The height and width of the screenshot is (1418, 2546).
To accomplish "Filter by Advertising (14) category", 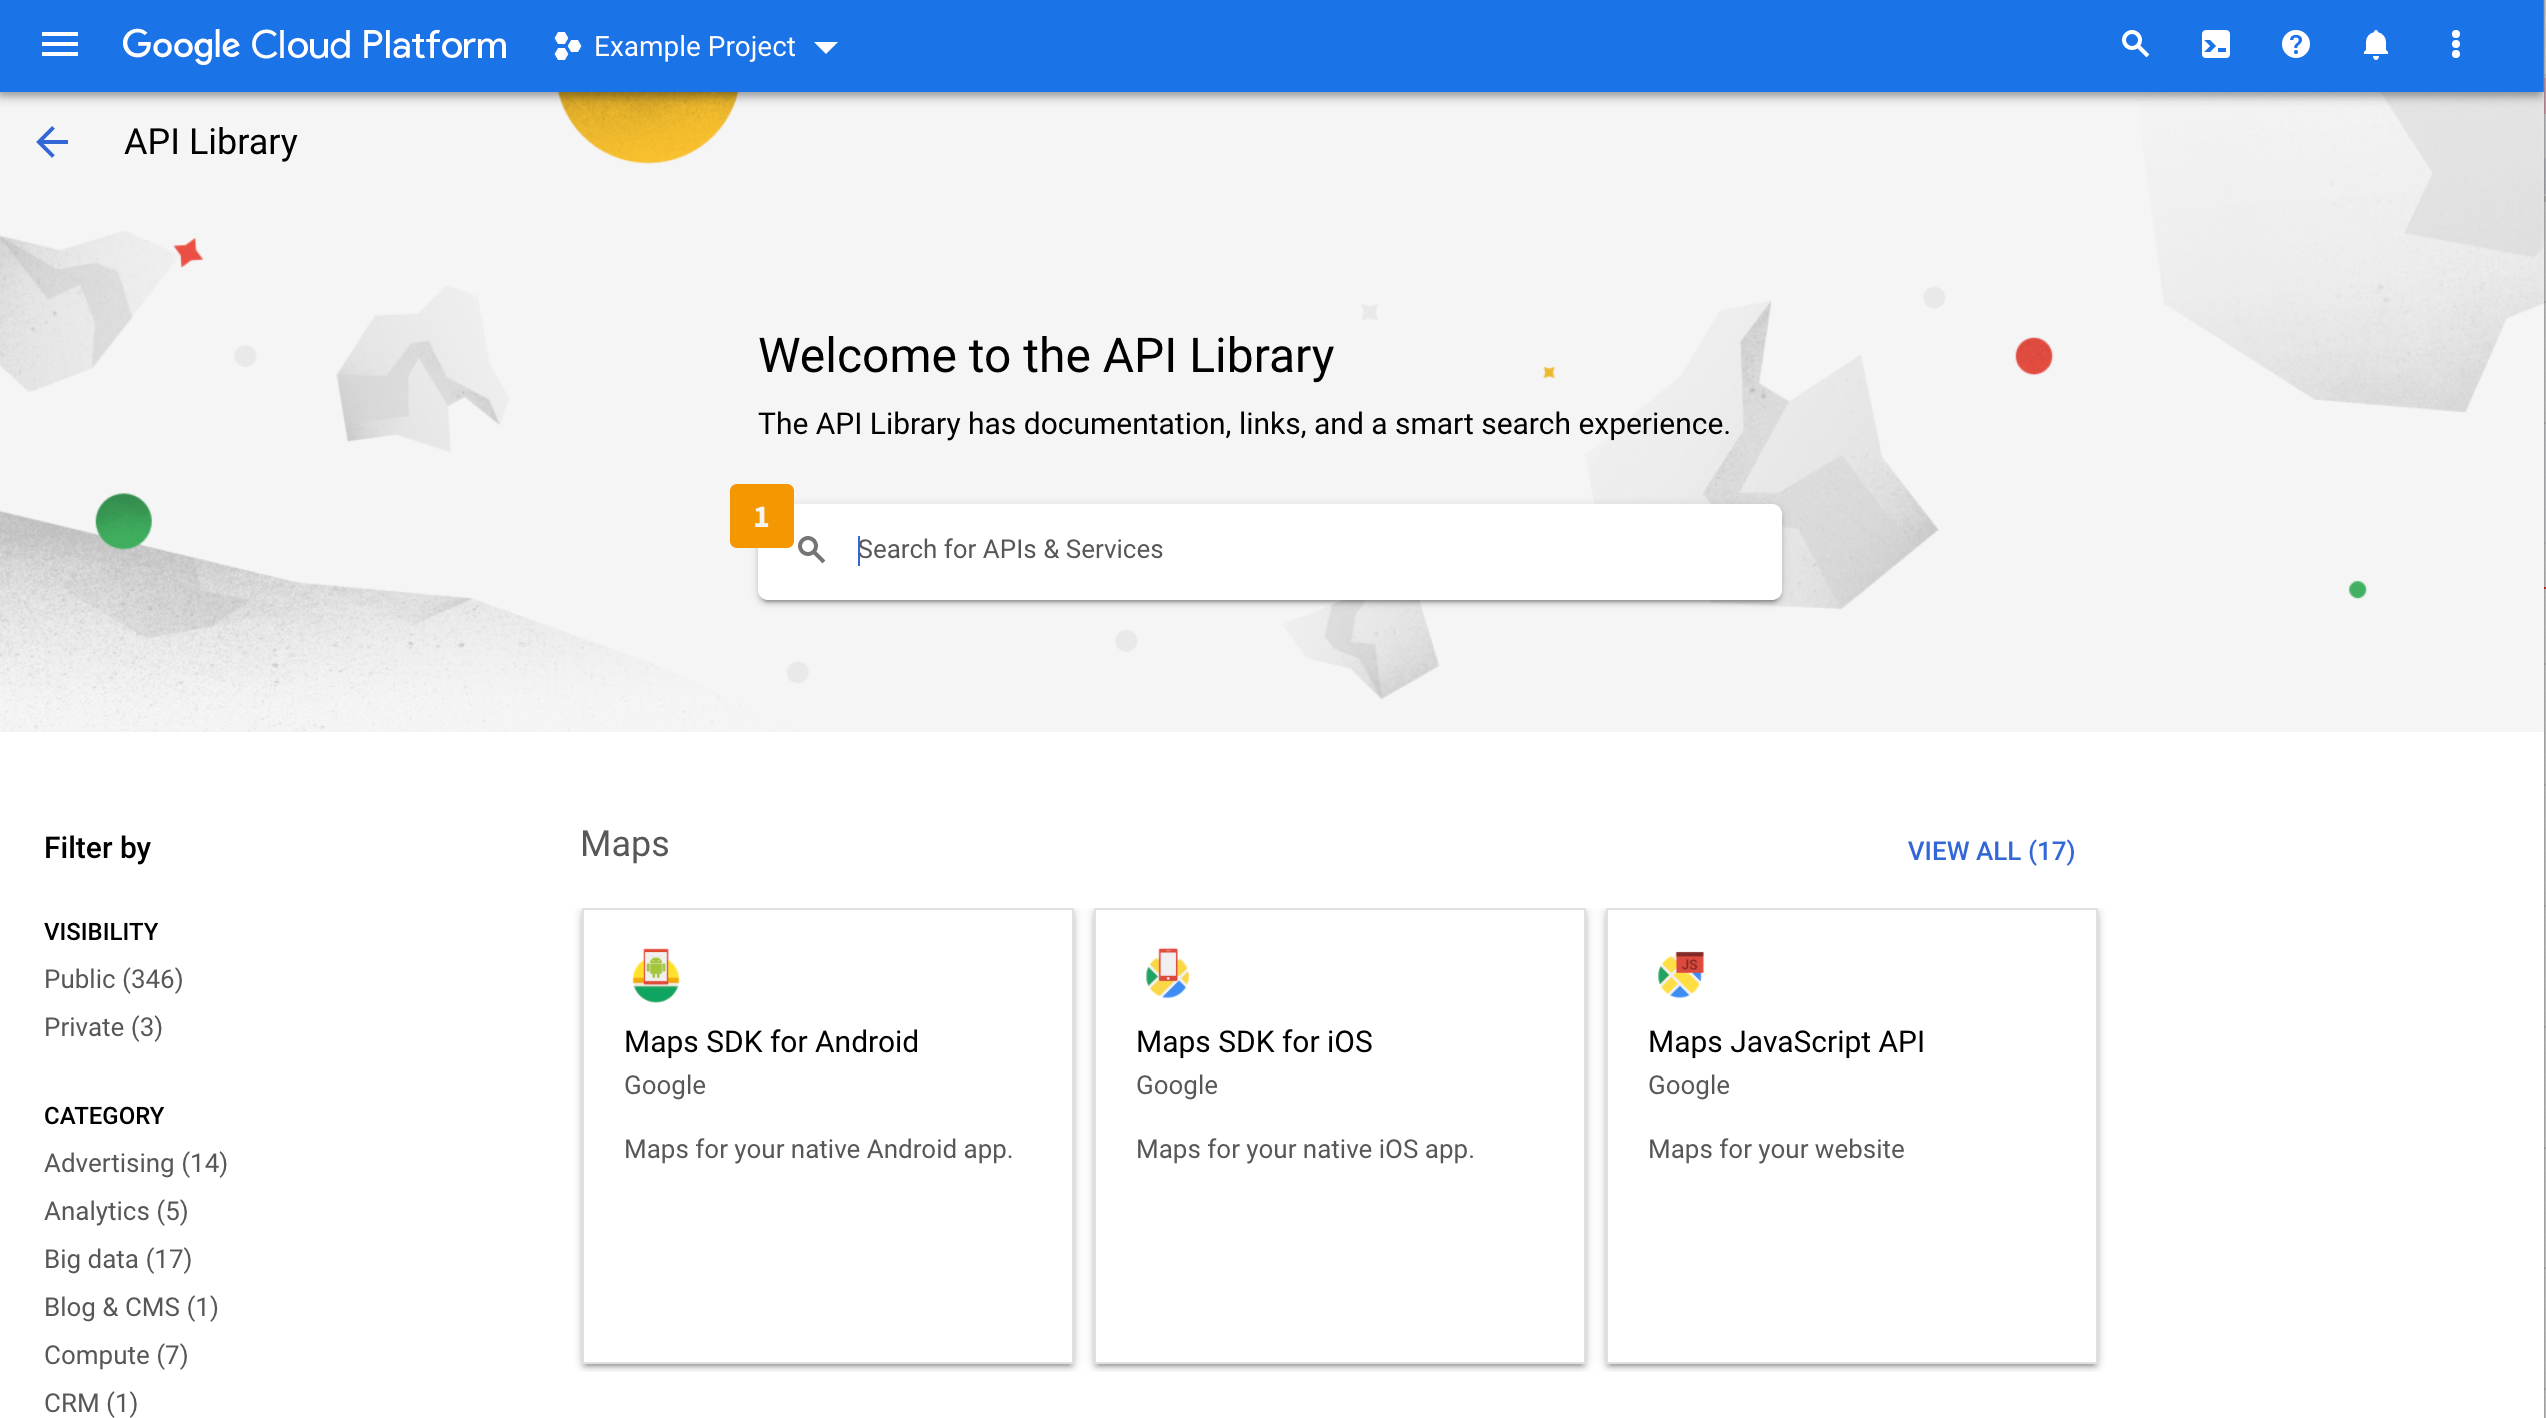I will click(136, 1163).
